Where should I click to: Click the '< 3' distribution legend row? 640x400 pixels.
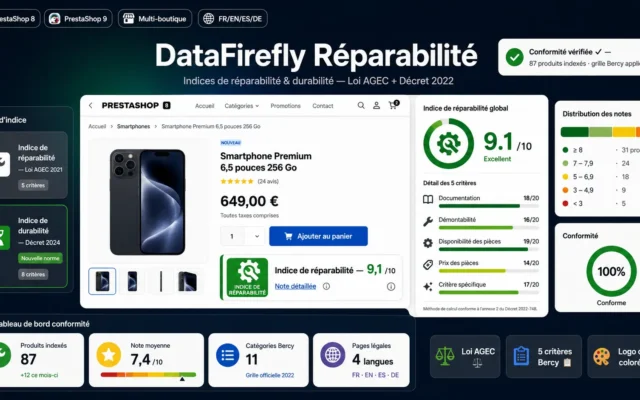coord(596,203)
